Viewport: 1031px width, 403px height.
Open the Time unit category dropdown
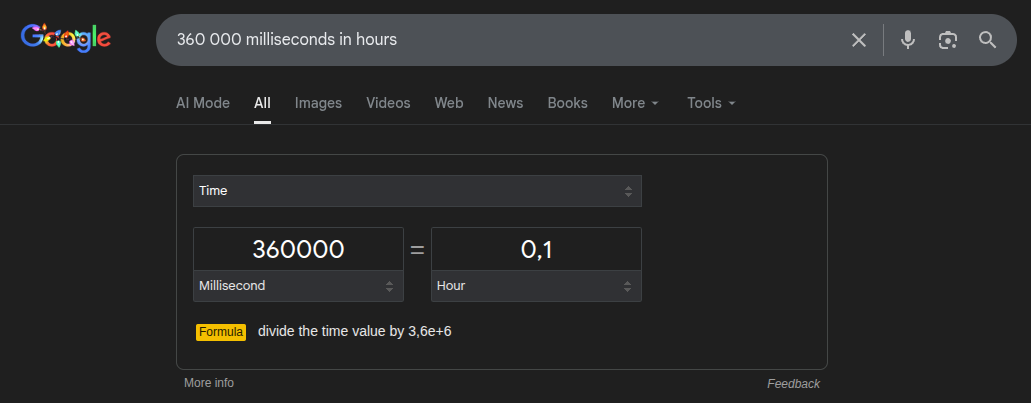(417, 191)
